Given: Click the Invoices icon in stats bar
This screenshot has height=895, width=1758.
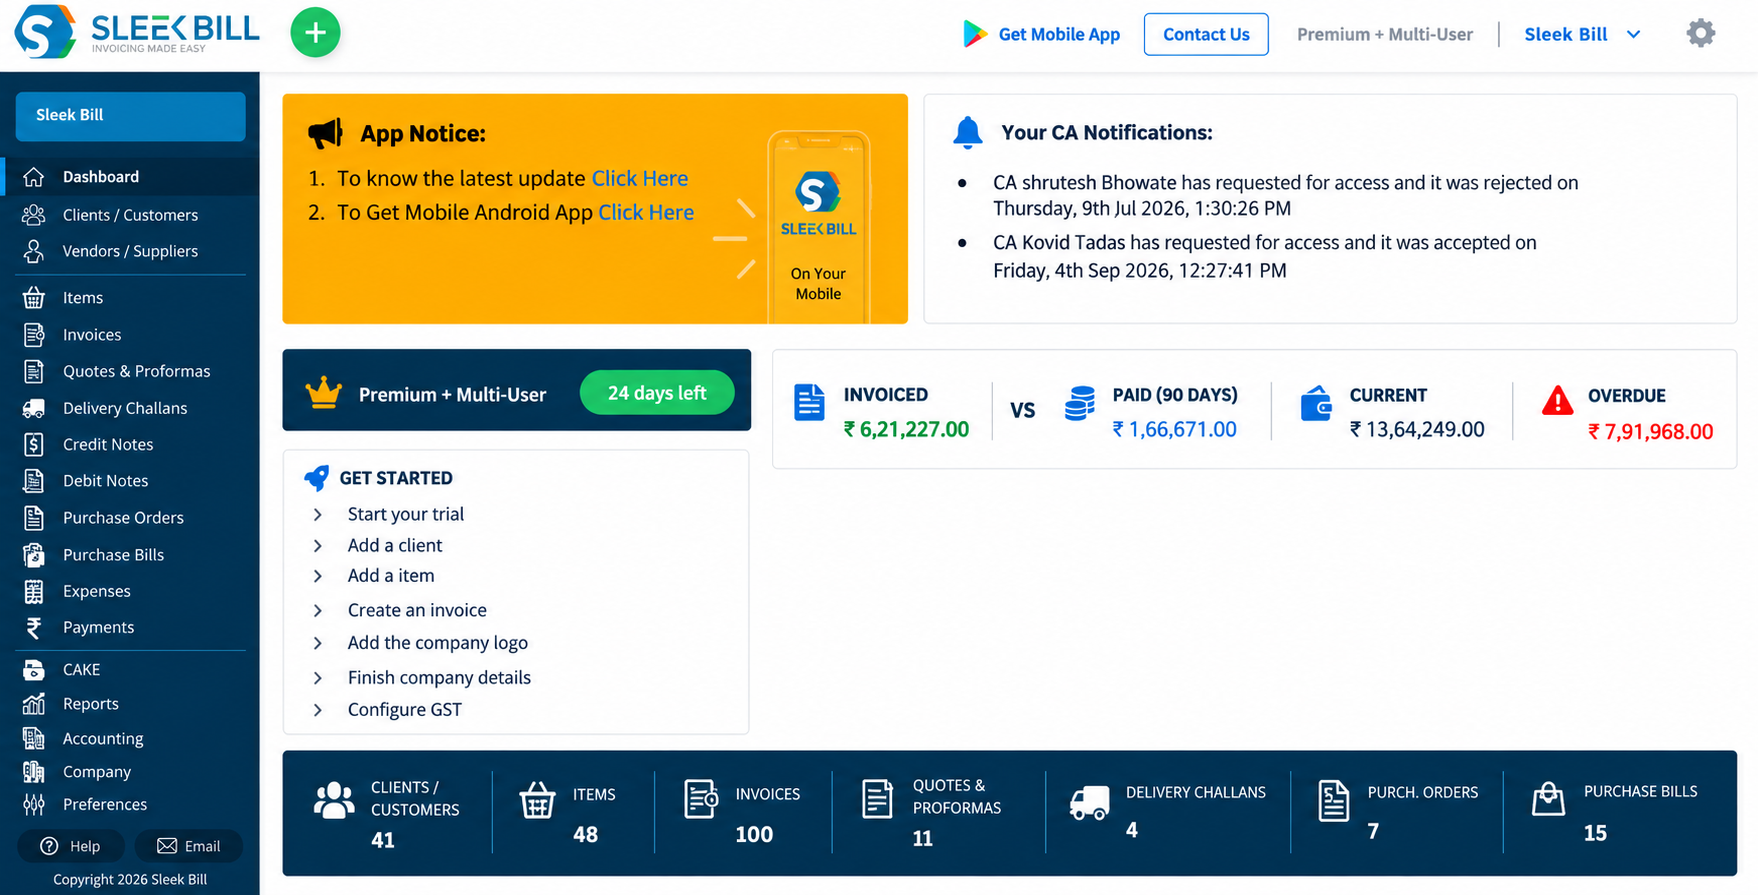Looking at the screenshot, I should pos(701,799).
